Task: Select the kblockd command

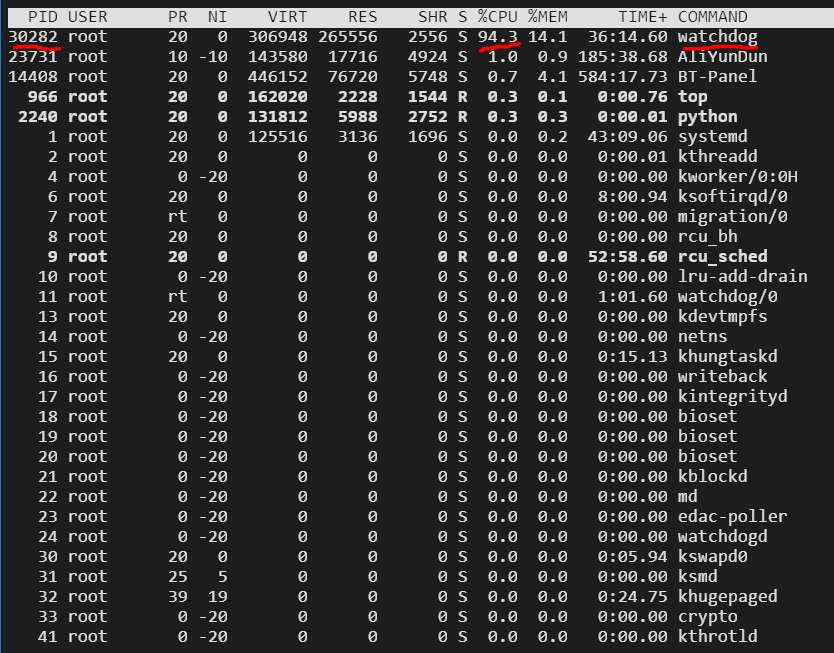Action: pyautogui.click(x=713, y=477)
